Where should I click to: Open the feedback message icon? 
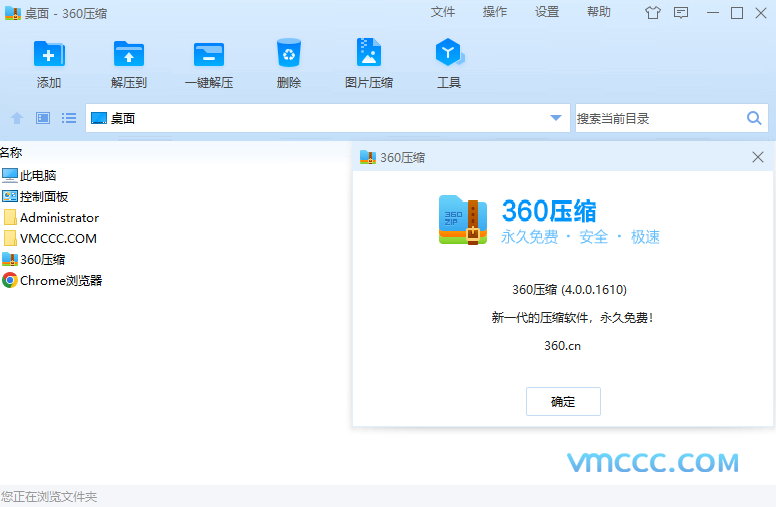click(681, 13)
